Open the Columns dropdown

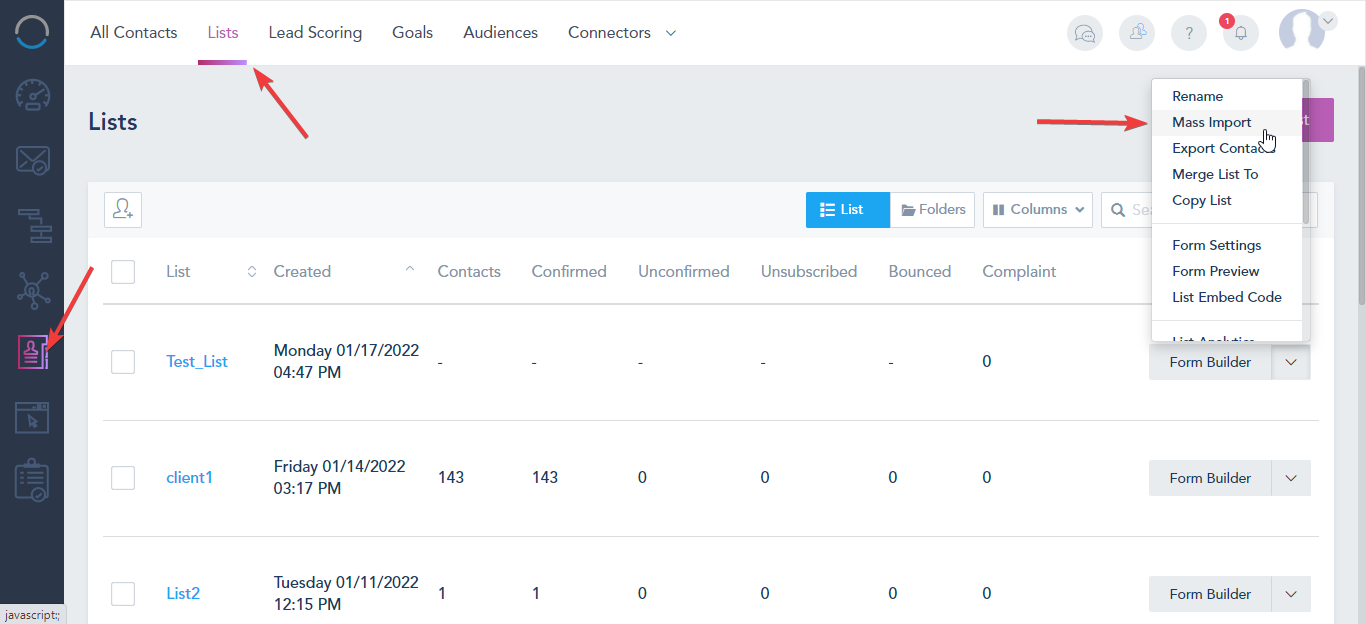pos(1038,210)
